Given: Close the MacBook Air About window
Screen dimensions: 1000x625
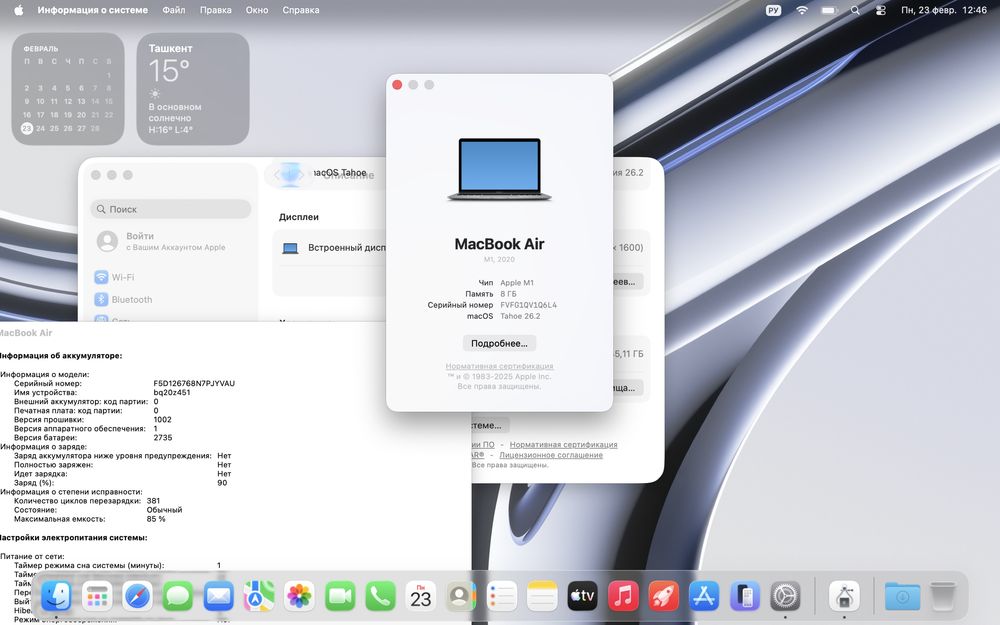Looking at the screenshot, I should [x=397, y=85].
